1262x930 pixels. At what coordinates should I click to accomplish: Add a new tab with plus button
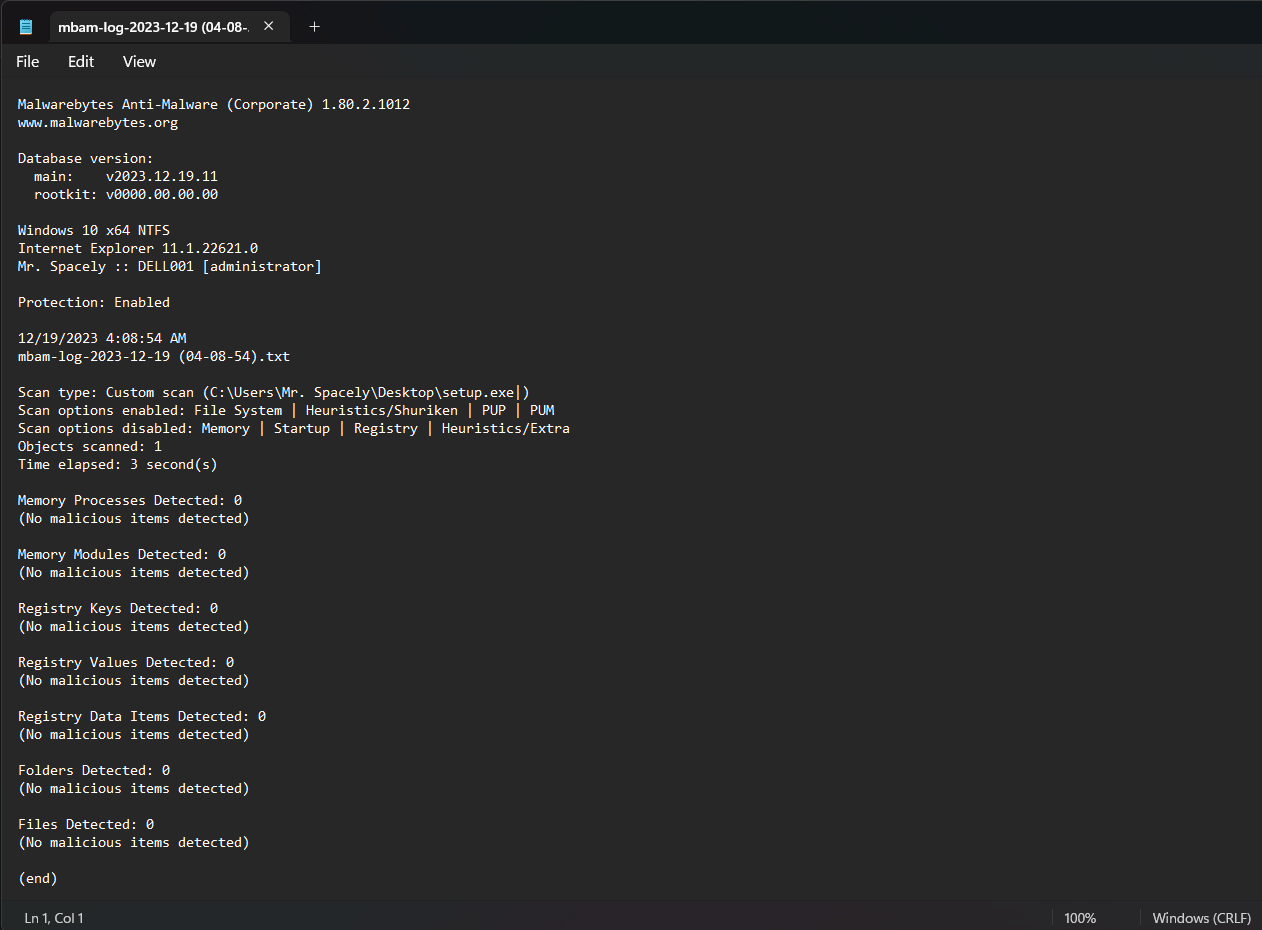pyautogui.click(x=314, y=27)
